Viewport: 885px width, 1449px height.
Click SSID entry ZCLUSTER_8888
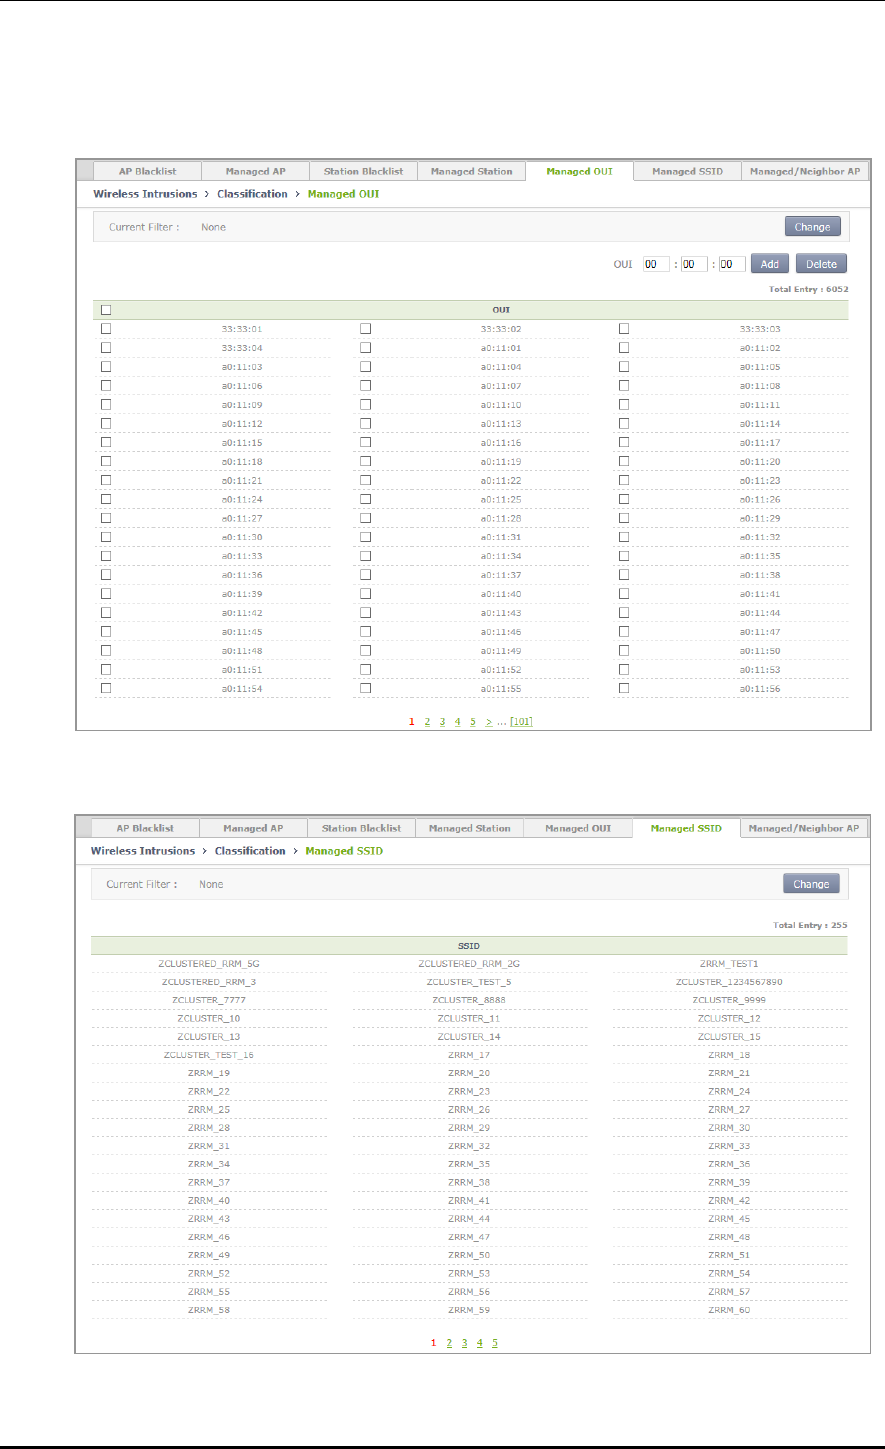(469, 1000)
